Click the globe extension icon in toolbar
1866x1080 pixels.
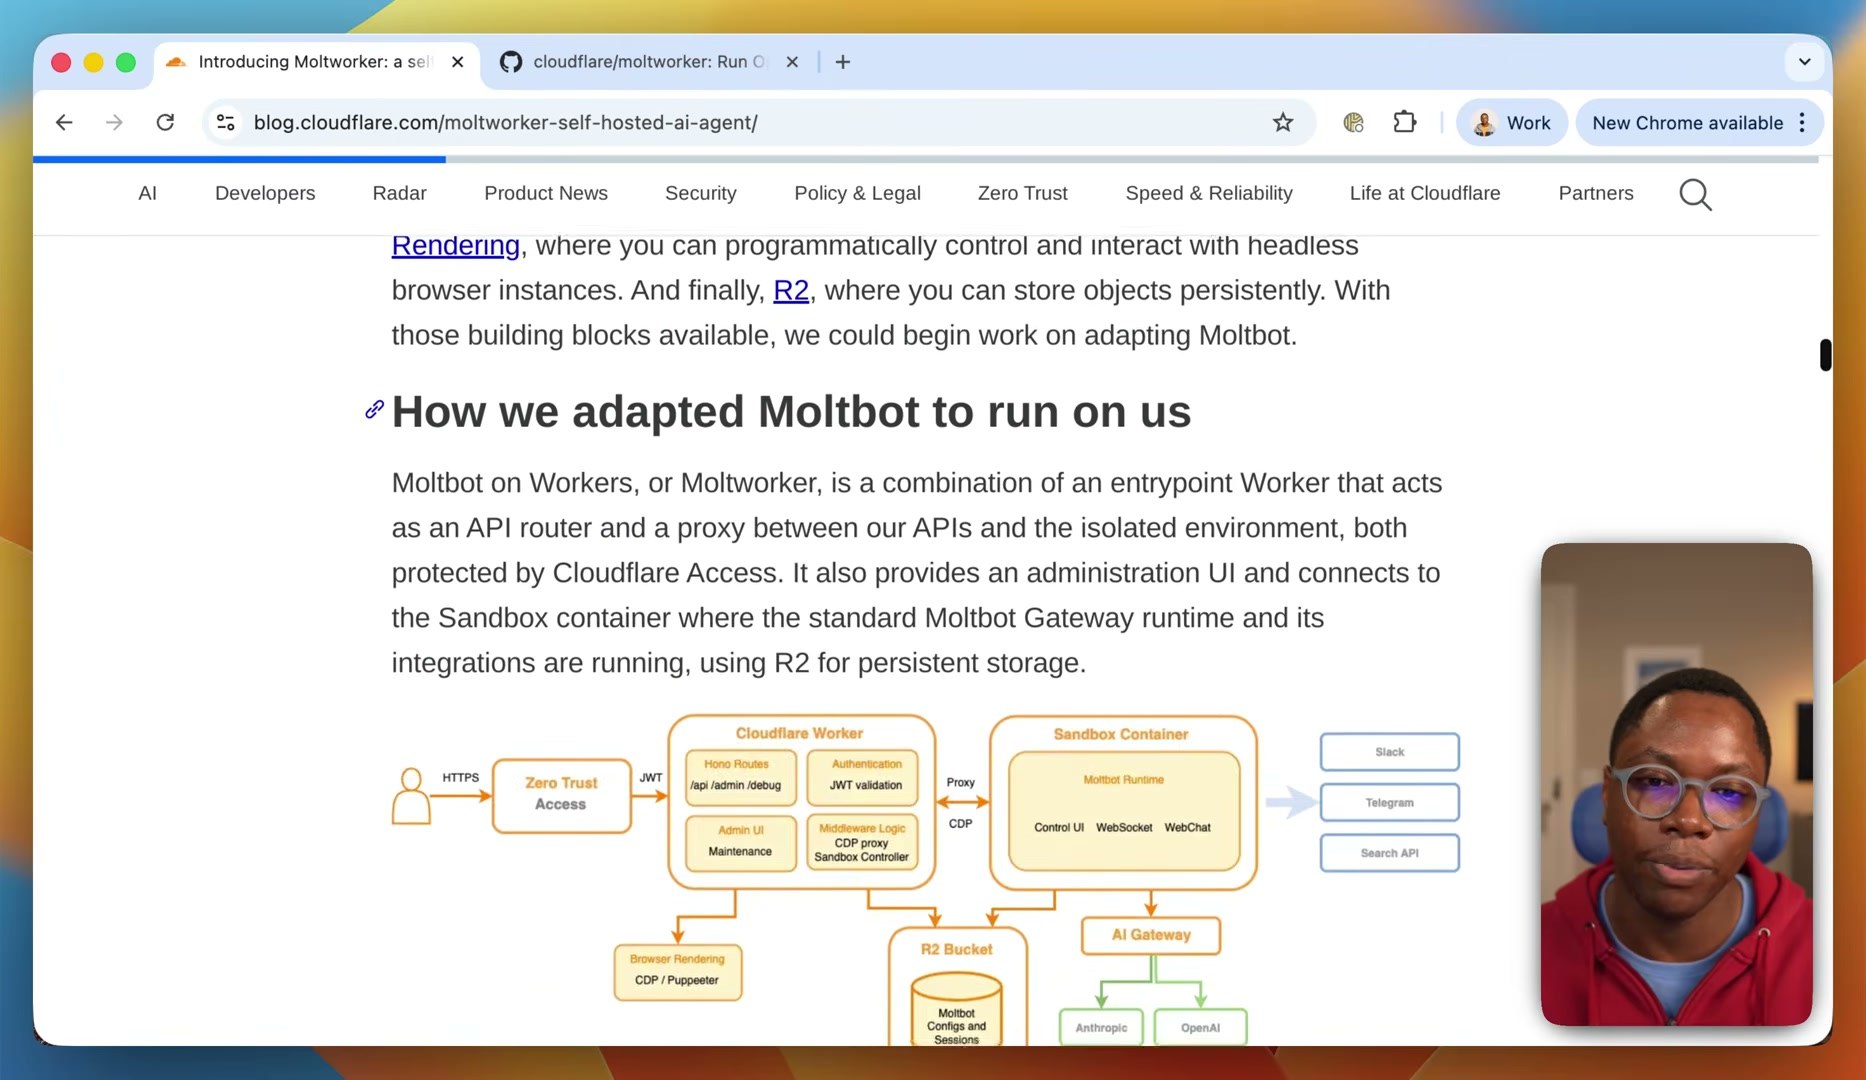pyautogui.click(x=1353, y=122)
